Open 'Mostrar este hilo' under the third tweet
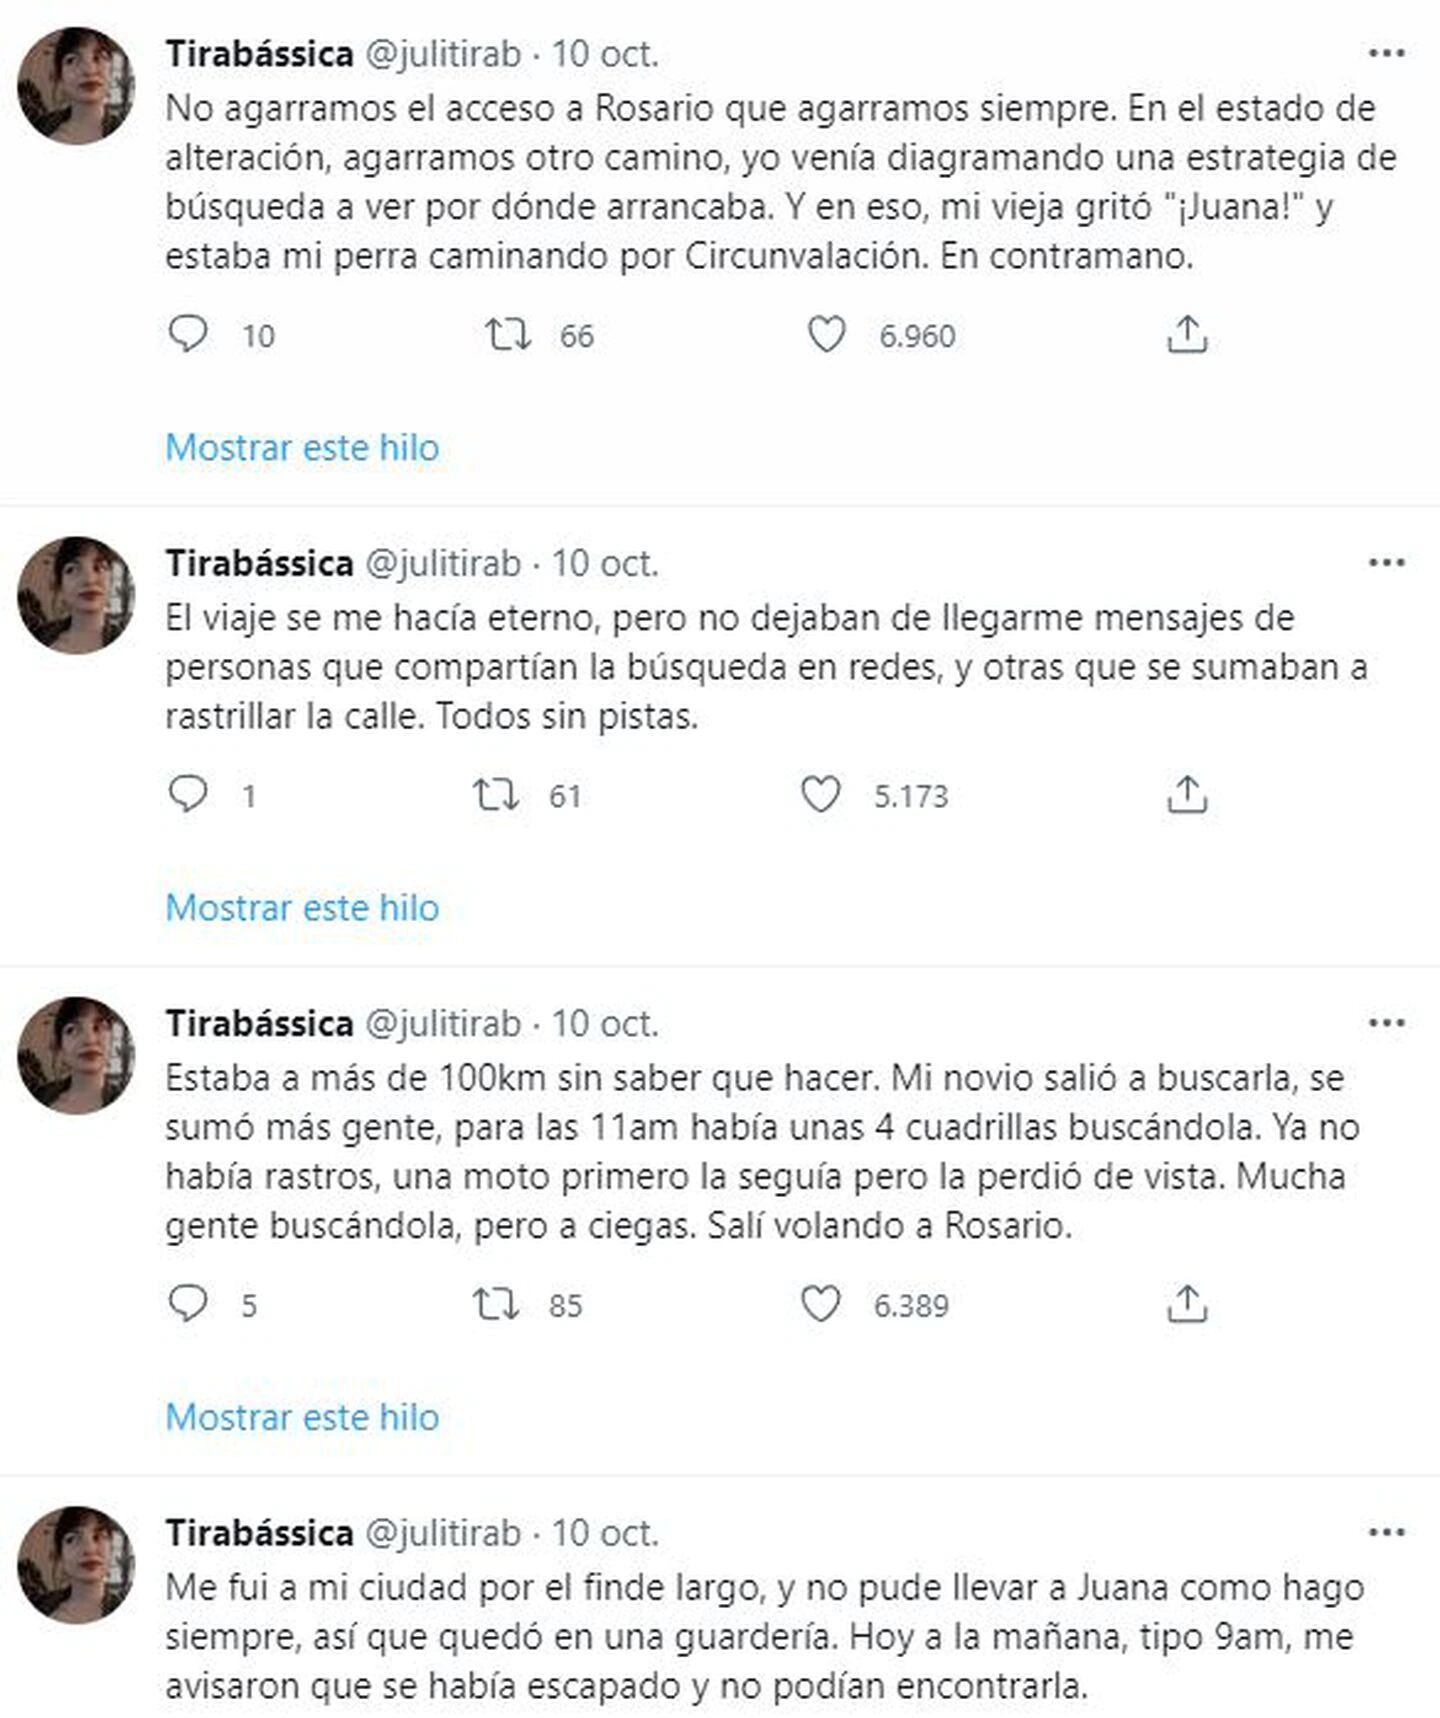1440x1718 pixels. (x=303, y=1416)
